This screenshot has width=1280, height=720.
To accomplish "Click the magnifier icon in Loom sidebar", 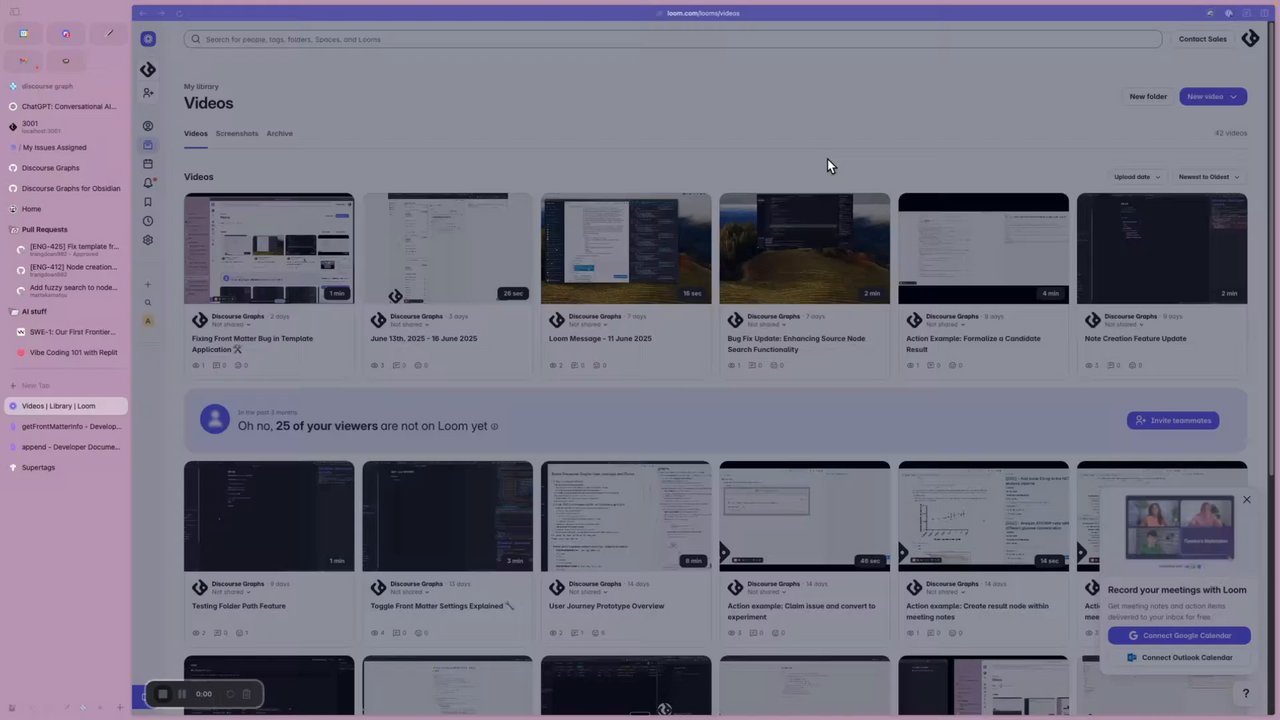I will 148,303.
